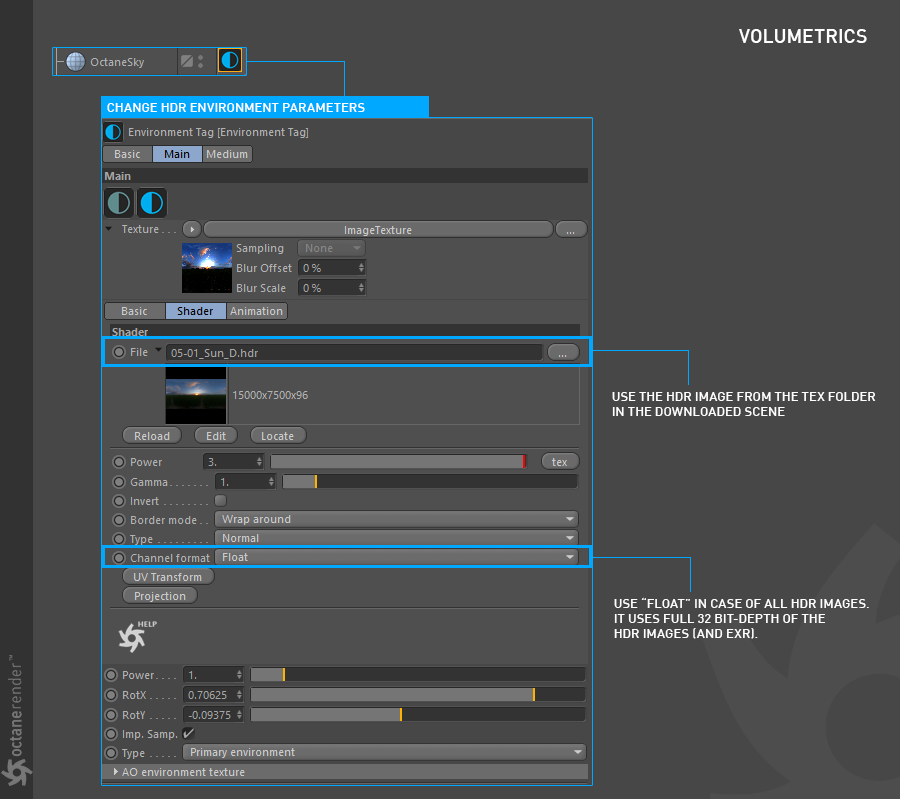Open file browser next to 05-01_Sun_D.hdr
900x799 pixels.
(x=563, y=352)
